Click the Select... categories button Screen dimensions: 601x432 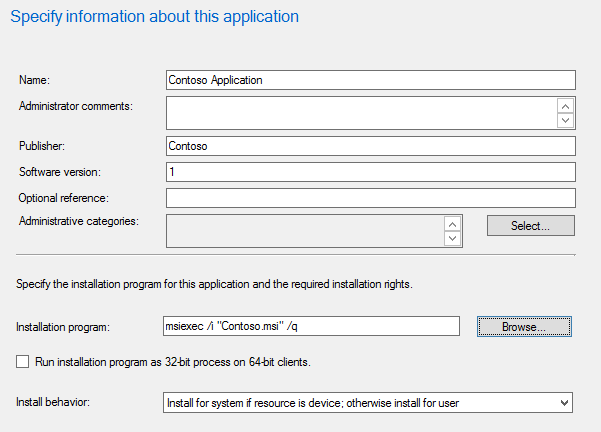pos(530,226)
